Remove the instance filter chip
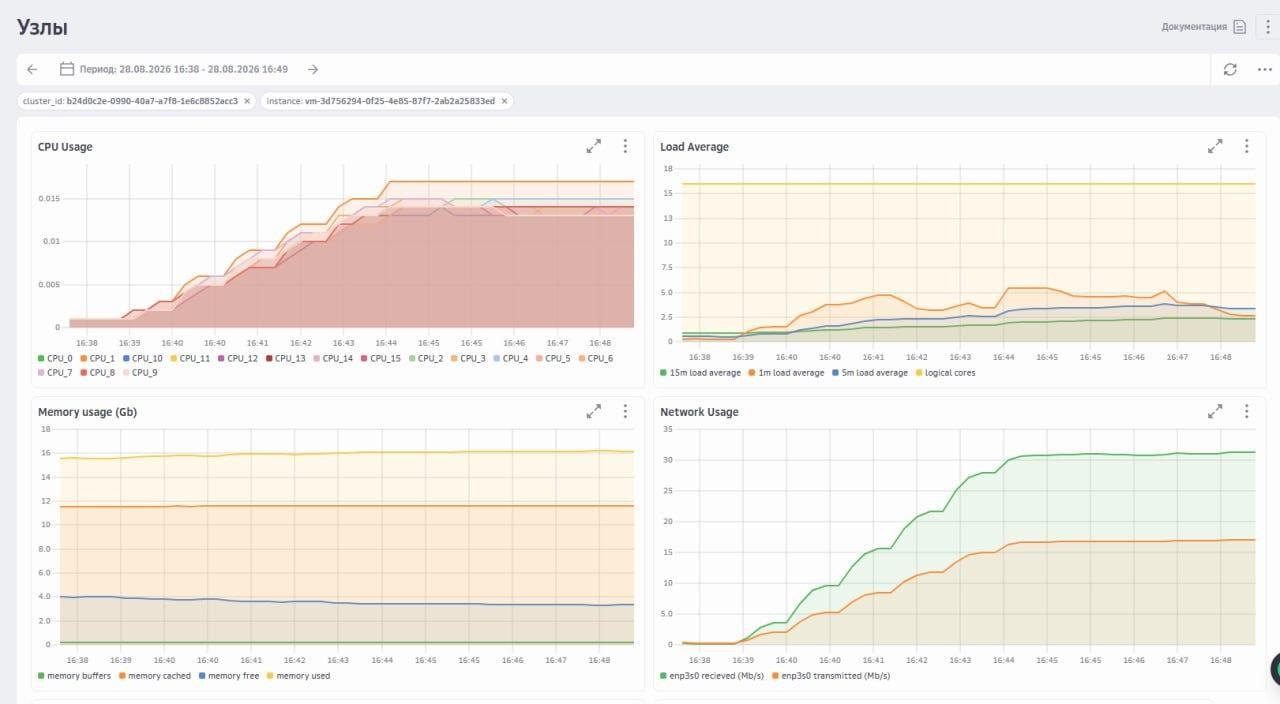The width and height of the screenshot is (1280, 704). click(x=504, y=101)
